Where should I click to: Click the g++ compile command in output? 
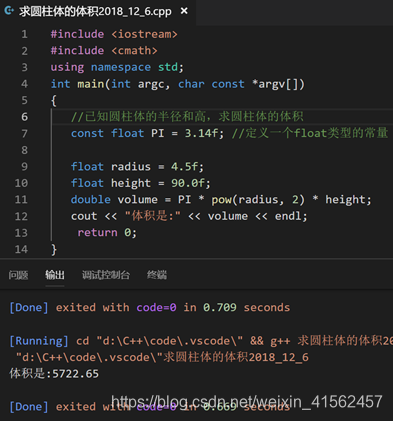coord(332,341)
